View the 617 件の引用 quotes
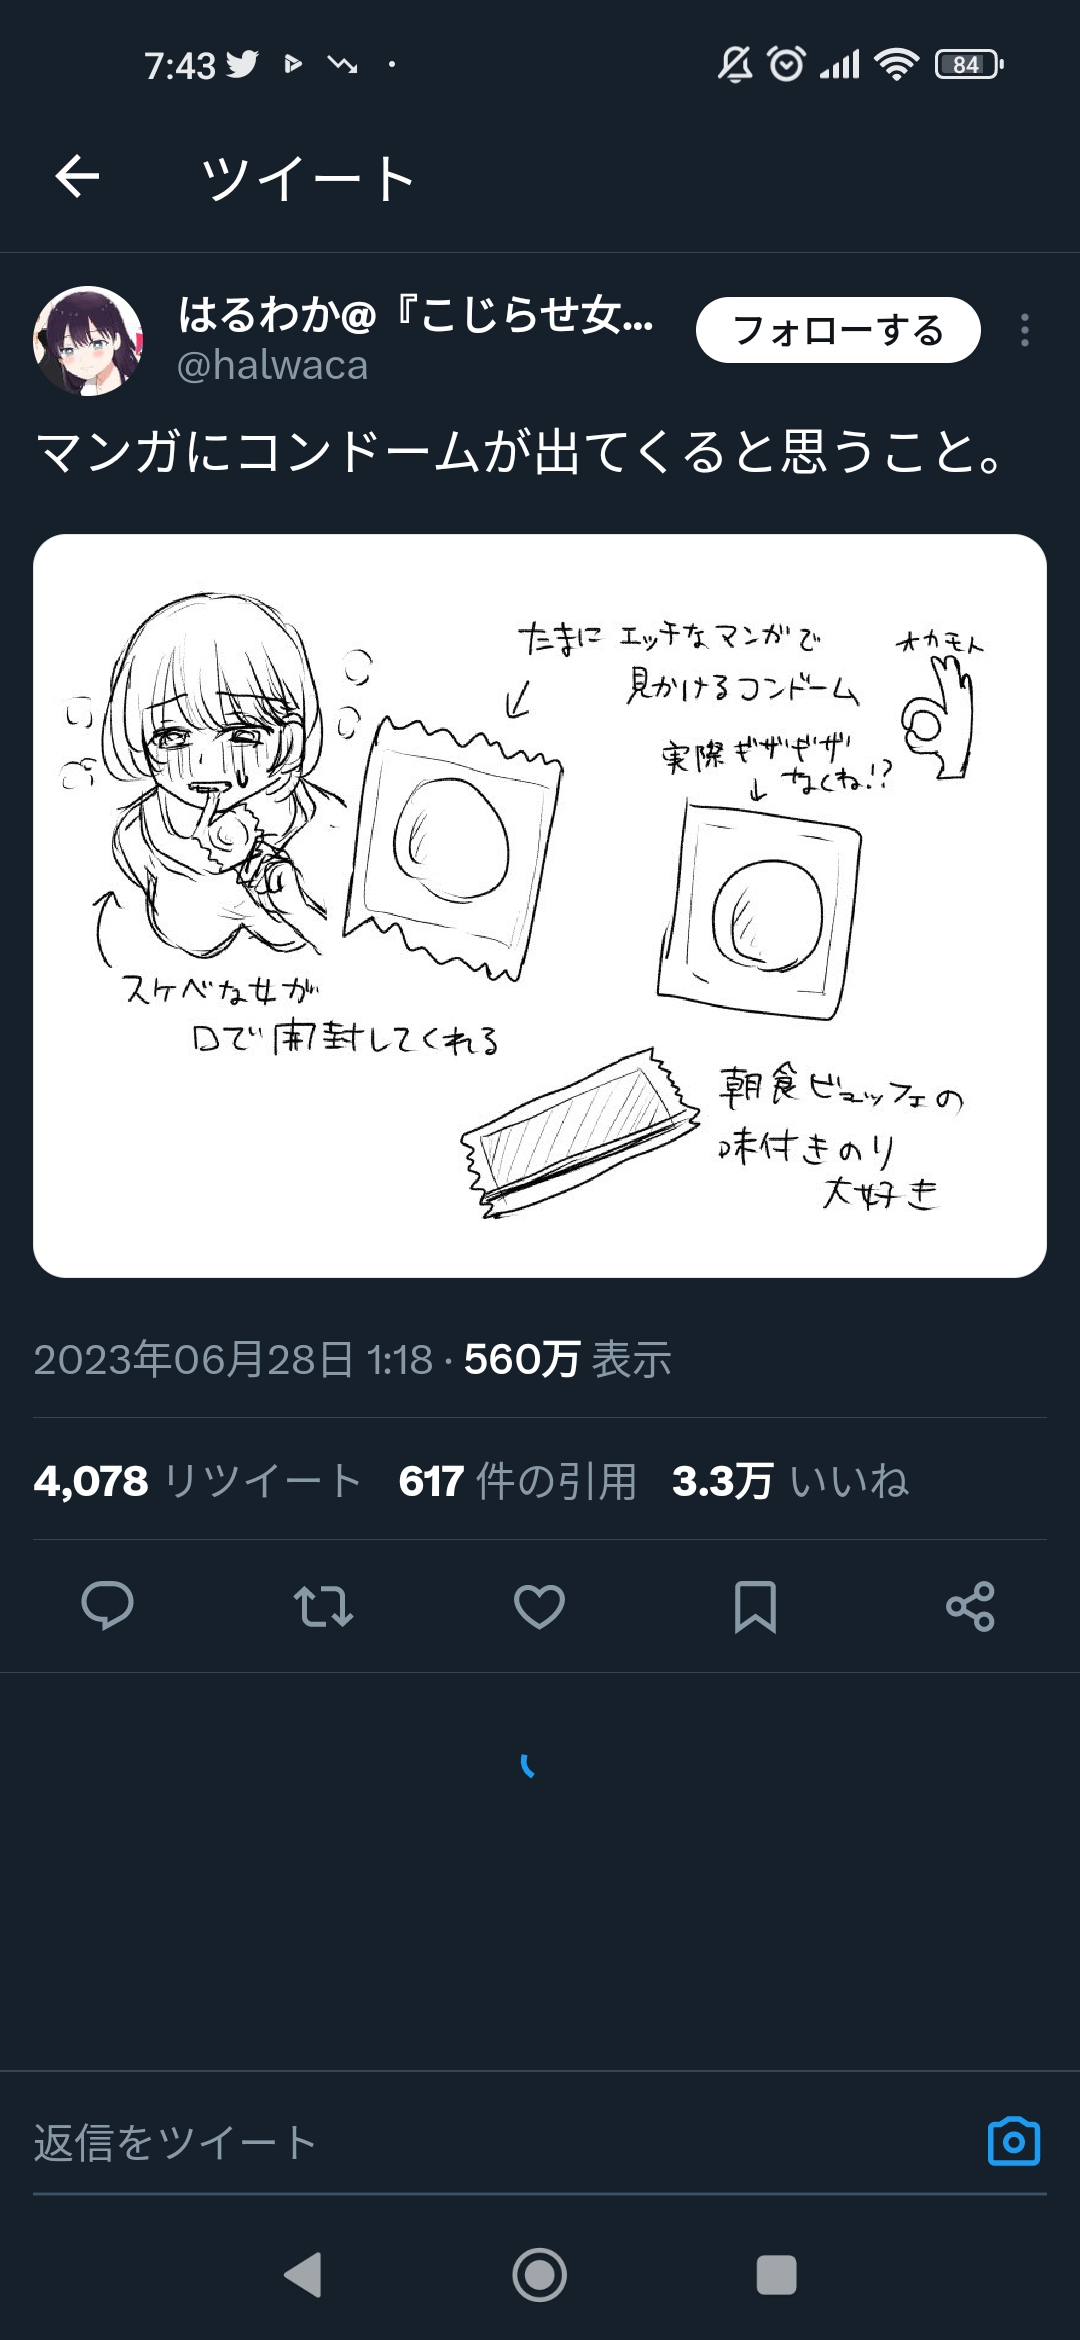Image resolution: width=1080 pixels, height=2340 pixels. (517, 1481)
